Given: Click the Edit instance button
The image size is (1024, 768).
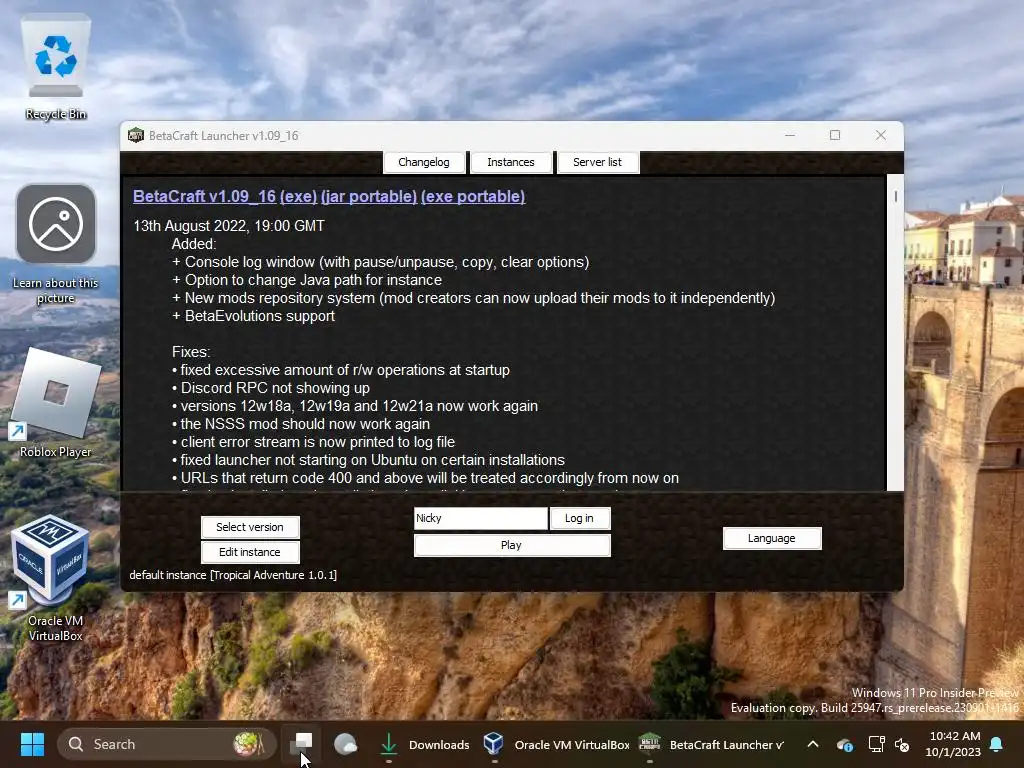Looking at the screenshot, I should click(x=250, y=552).
